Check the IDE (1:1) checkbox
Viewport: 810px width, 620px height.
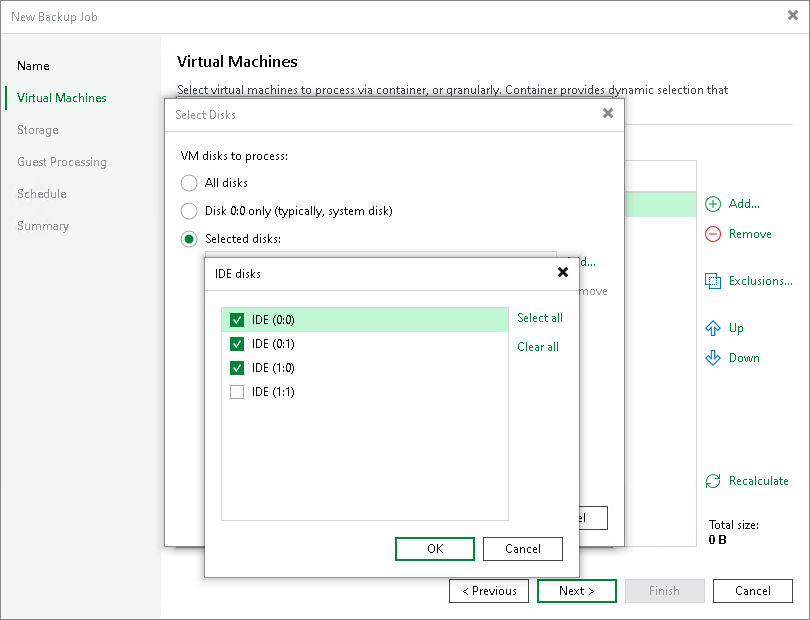237,392
